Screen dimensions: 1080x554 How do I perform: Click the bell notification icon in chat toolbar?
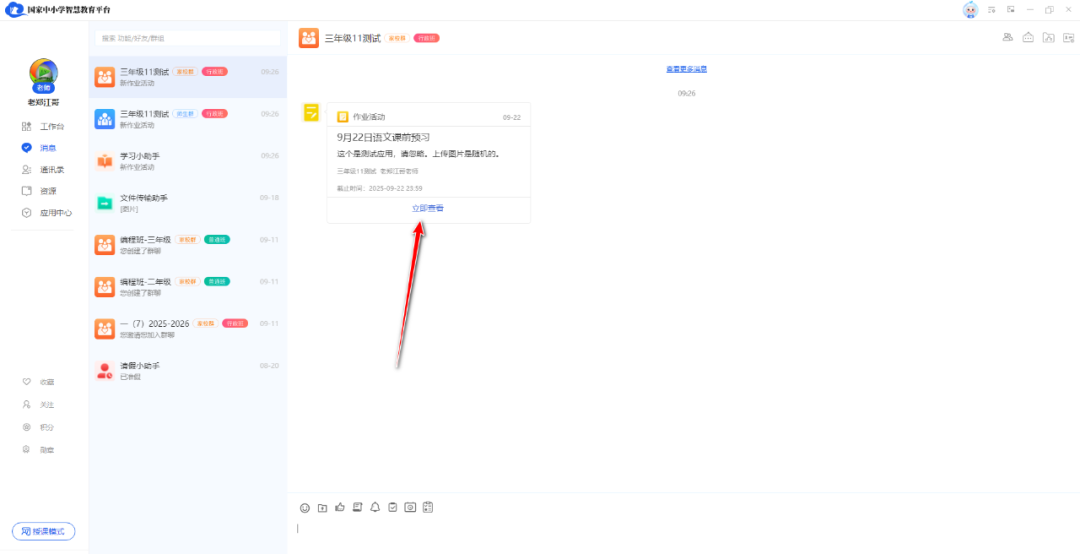pyautogui.click(x=375, y=508)
